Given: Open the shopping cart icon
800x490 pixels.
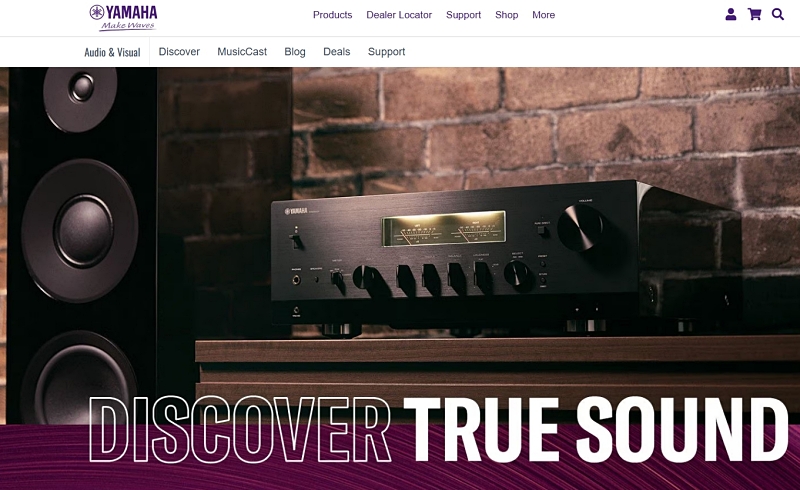Looking at the screenshot, I should click(x=754, y=14).
